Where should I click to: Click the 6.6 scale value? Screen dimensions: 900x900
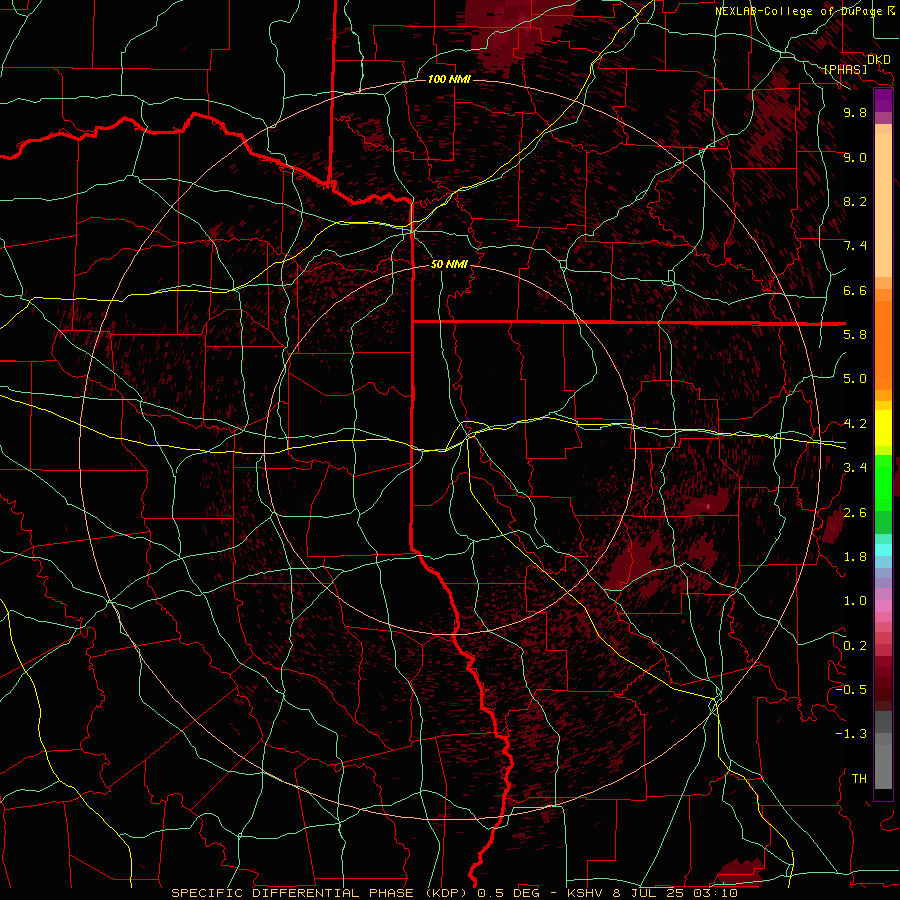(x=855, y=290)
